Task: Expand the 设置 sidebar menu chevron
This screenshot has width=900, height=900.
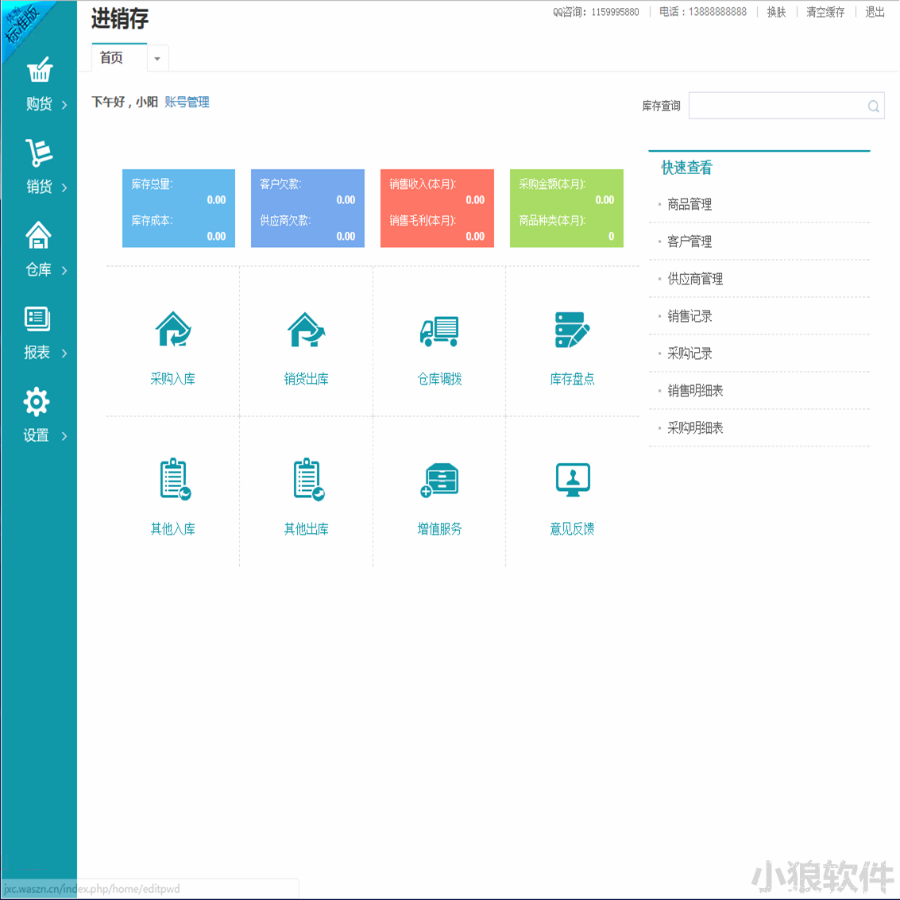Action: point(62,435)
